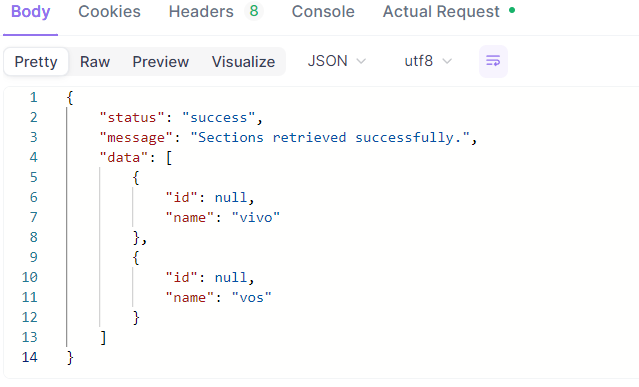Click line number 9 in the gutter
The width and height of the screenshot is (639, 387).
pos(33,257)
